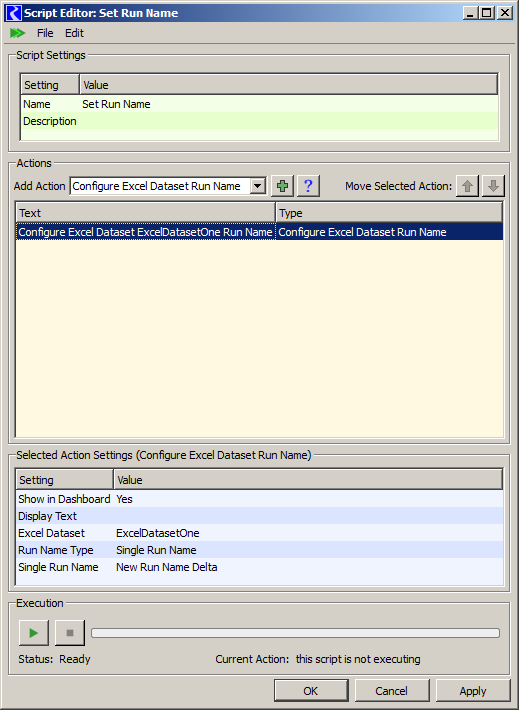Click the Single Run Name value field
This screenshot has height=710, width=519.
pyautogui.click(x=308, y=567)
